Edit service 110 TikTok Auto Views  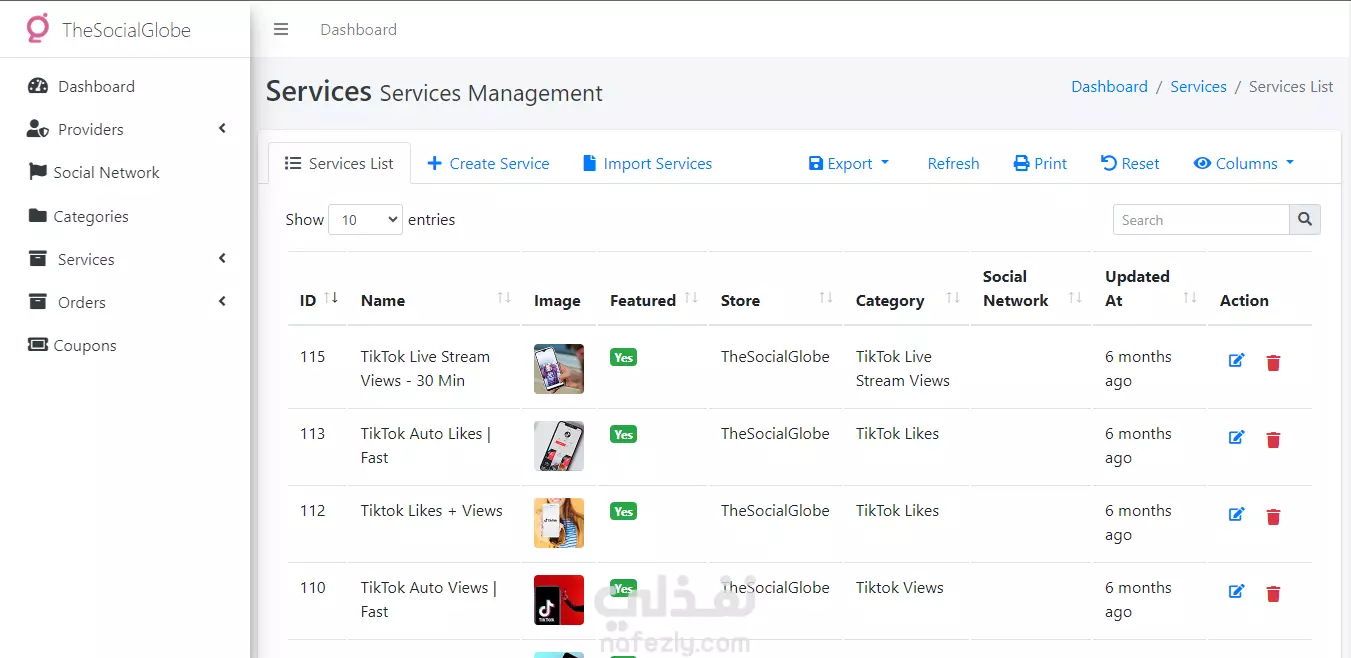click(1236, 592)
